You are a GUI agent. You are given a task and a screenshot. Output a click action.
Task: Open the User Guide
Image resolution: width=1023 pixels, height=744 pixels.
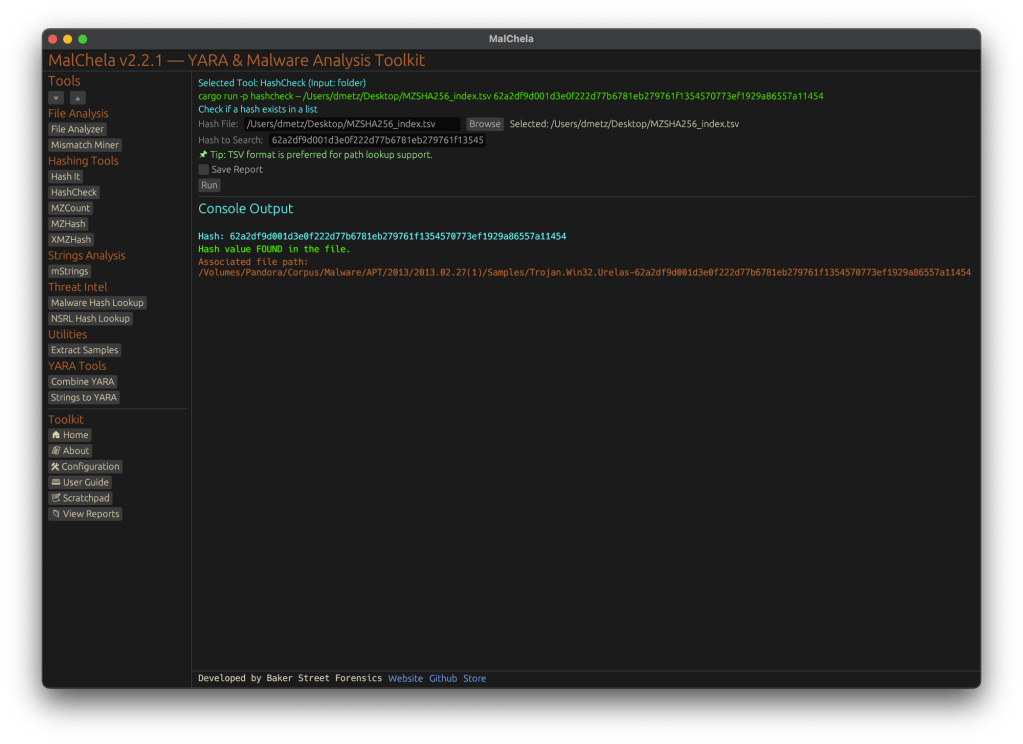[x=80, y=483]
